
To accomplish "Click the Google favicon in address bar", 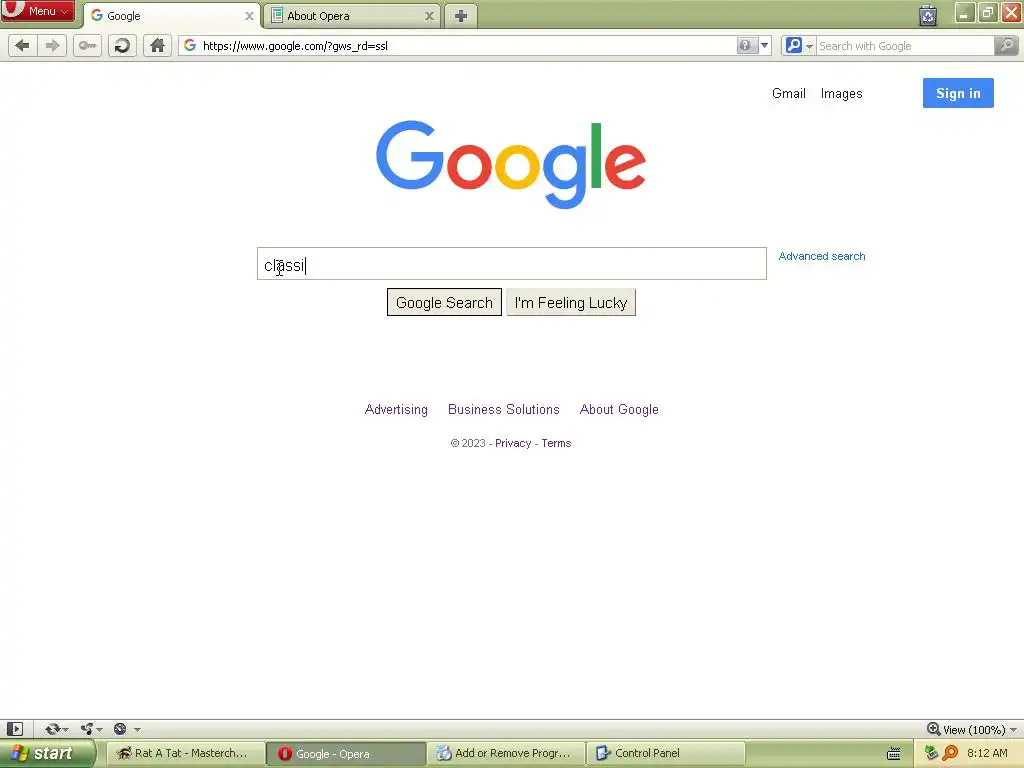I will [190, 46].
